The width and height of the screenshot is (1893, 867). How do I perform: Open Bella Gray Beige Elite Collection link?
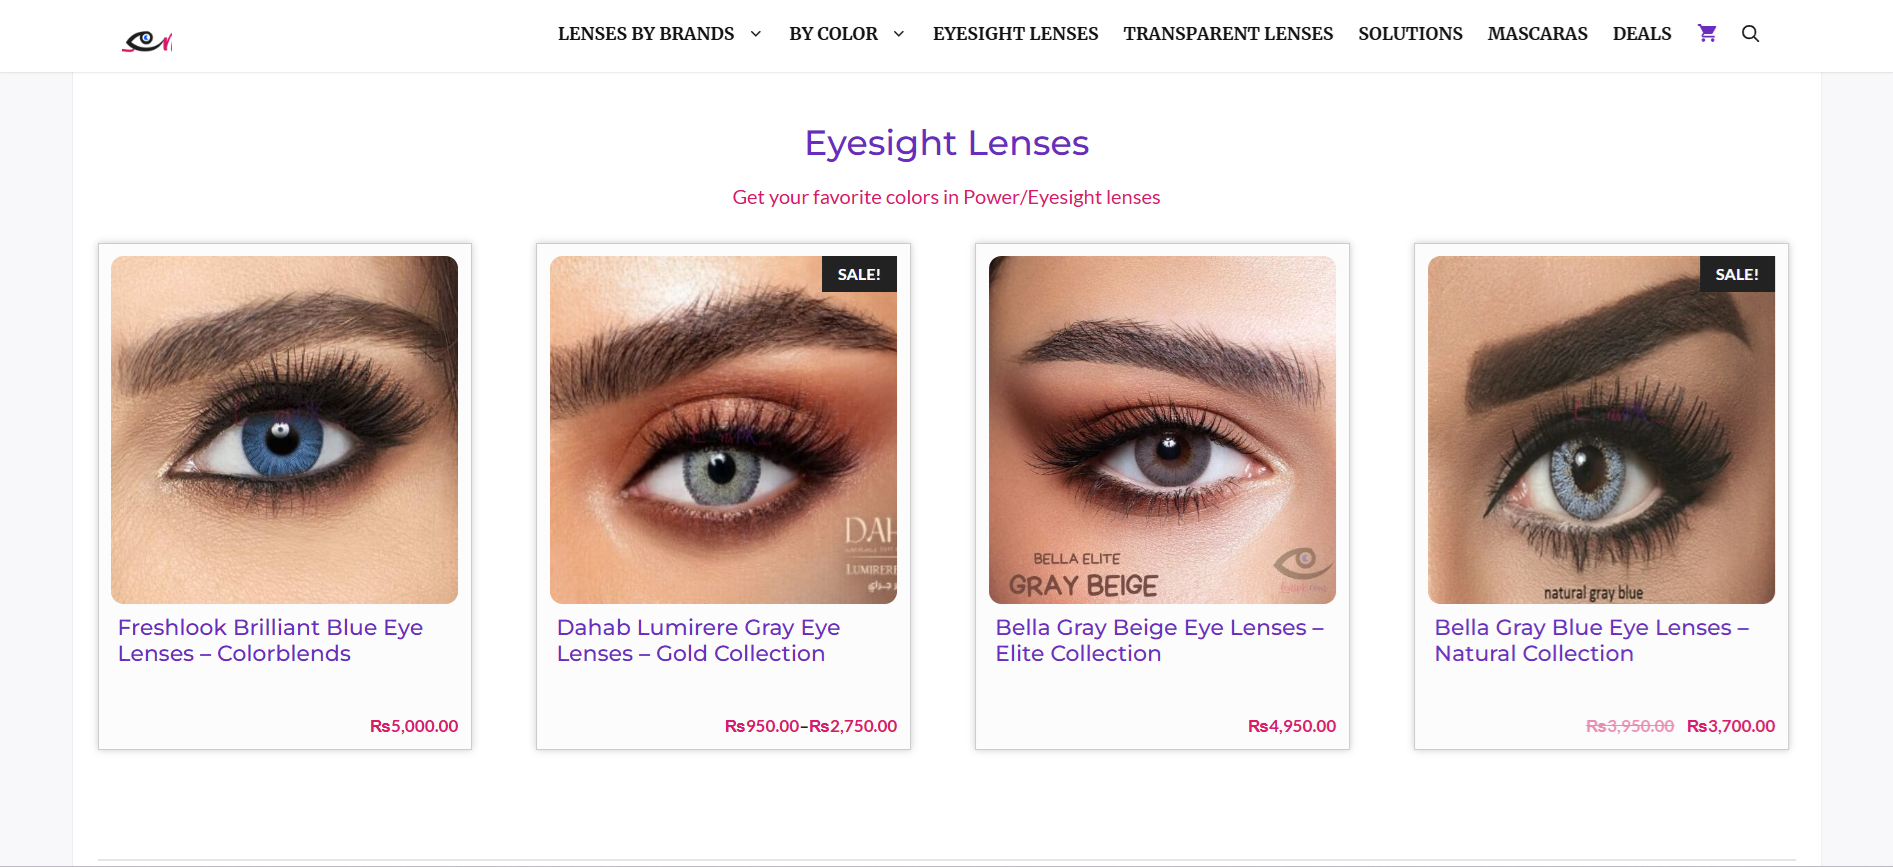(1160, 640)
